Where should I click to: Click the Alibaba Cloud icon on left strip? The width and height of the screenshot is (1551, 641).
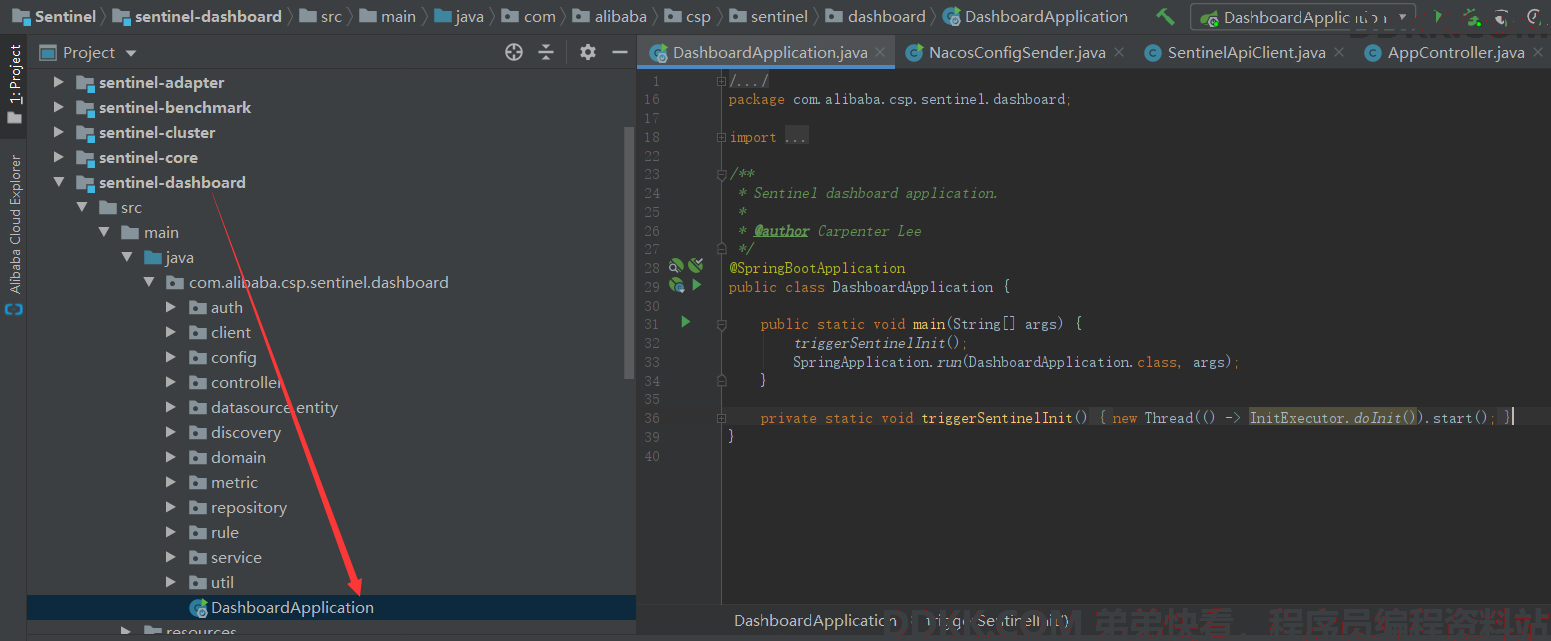14,310
